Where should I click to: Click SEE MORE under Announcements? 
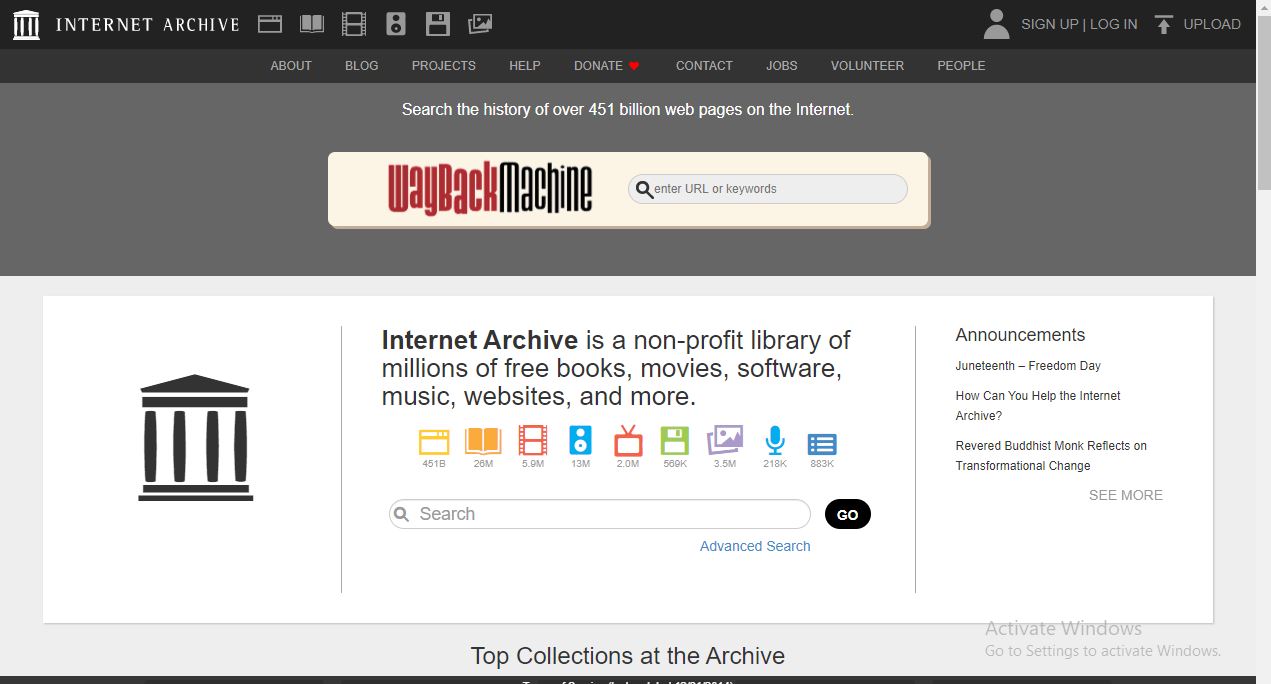pos(1126,495)
